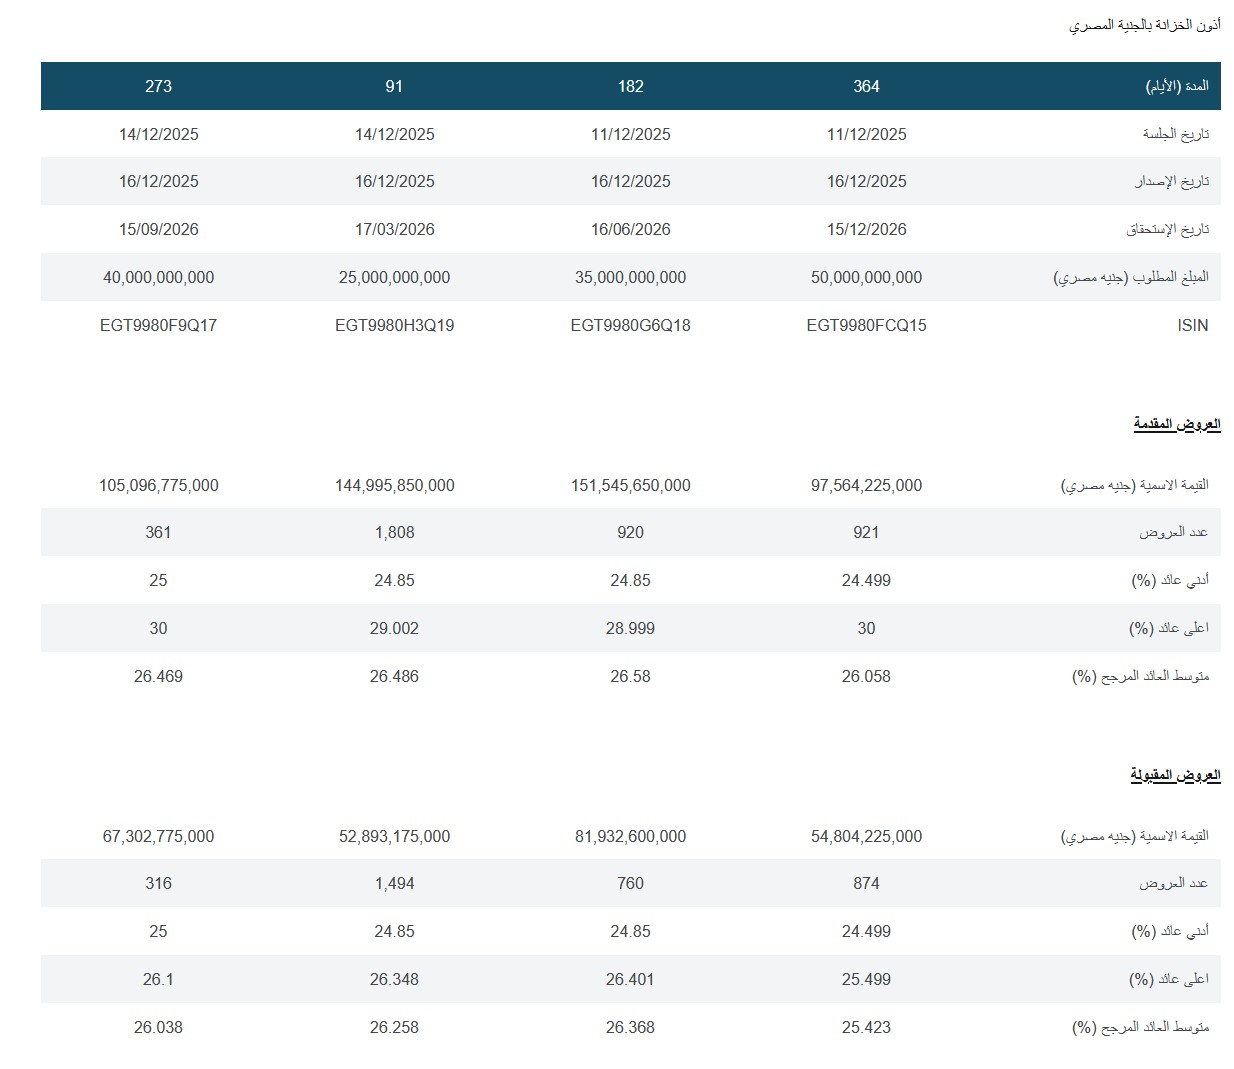Click the bid count 1,808
The height and width of the screenshot is (1069, 1234).
[394, 532]
